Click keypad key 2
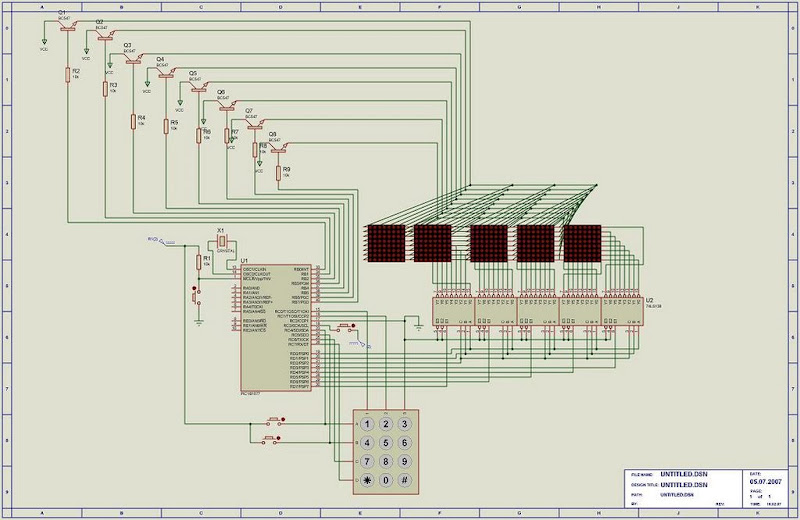This screenshot has width=800, height=520. pyautogui.click(x=386, y=424)
